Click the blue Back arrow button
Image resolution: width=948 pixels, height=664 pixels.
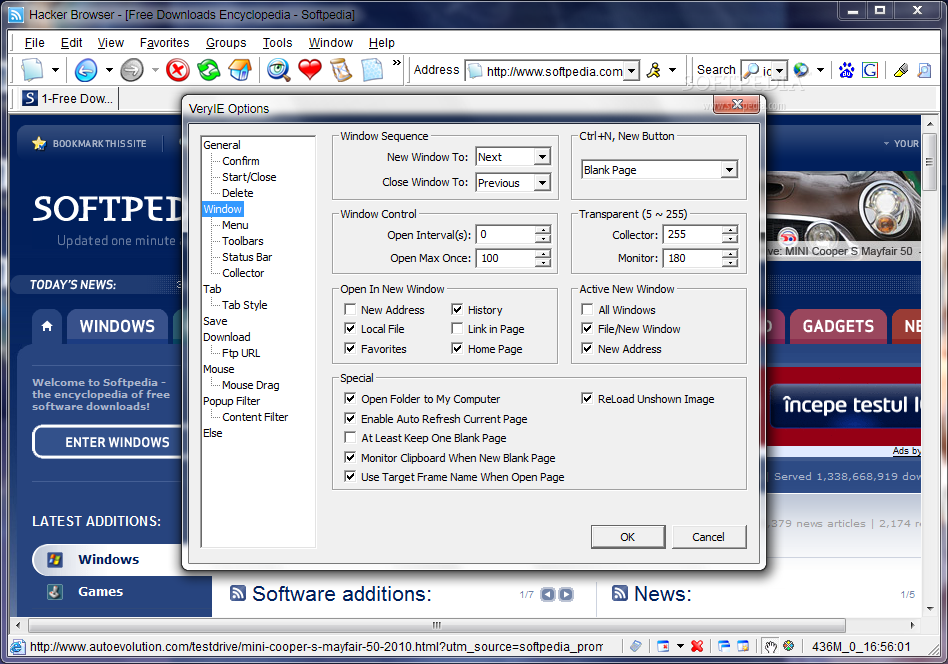(86, 70)
